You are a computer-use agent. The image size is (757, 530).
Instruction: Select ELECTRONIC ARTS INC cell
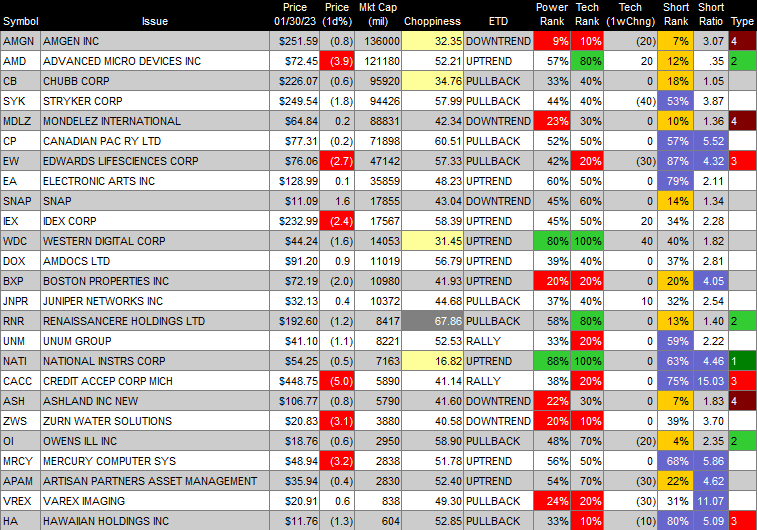(x=155, y=181)
